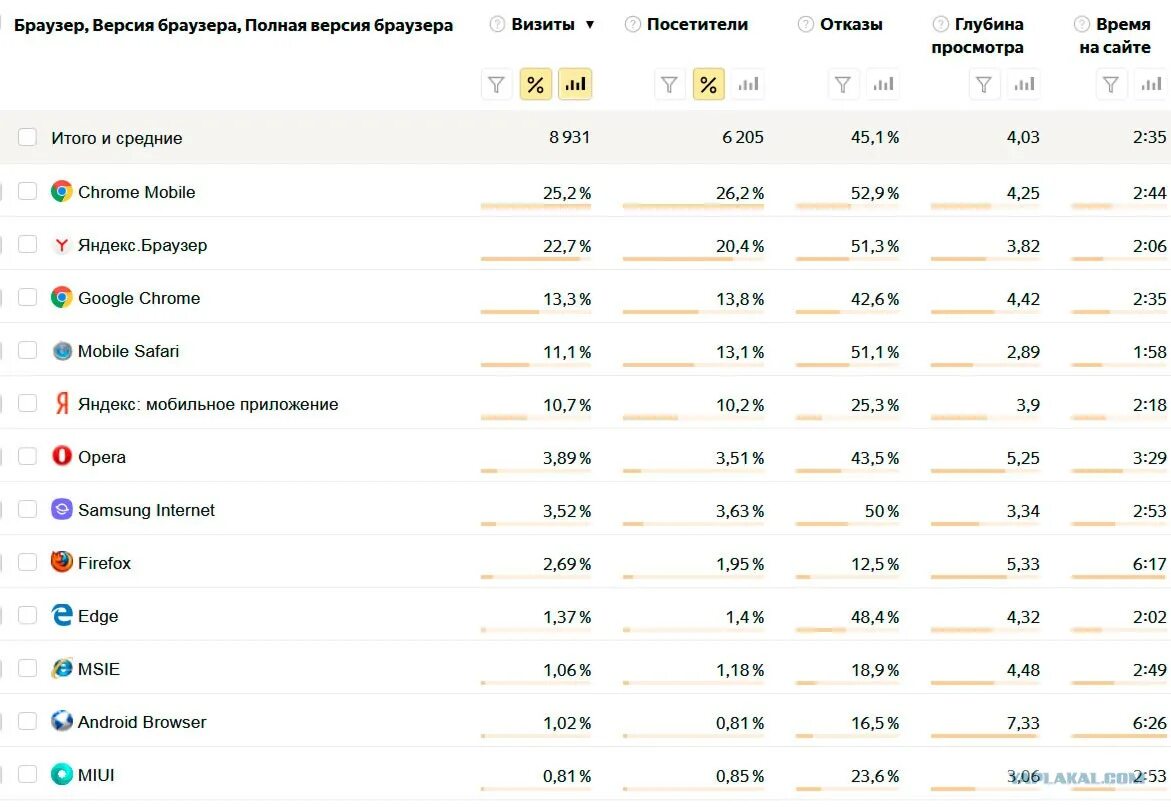The width and height of the screenshot is (1171, 808).
Task: Click the question mark next to Отказы
Action: click(x=805, y=24)
